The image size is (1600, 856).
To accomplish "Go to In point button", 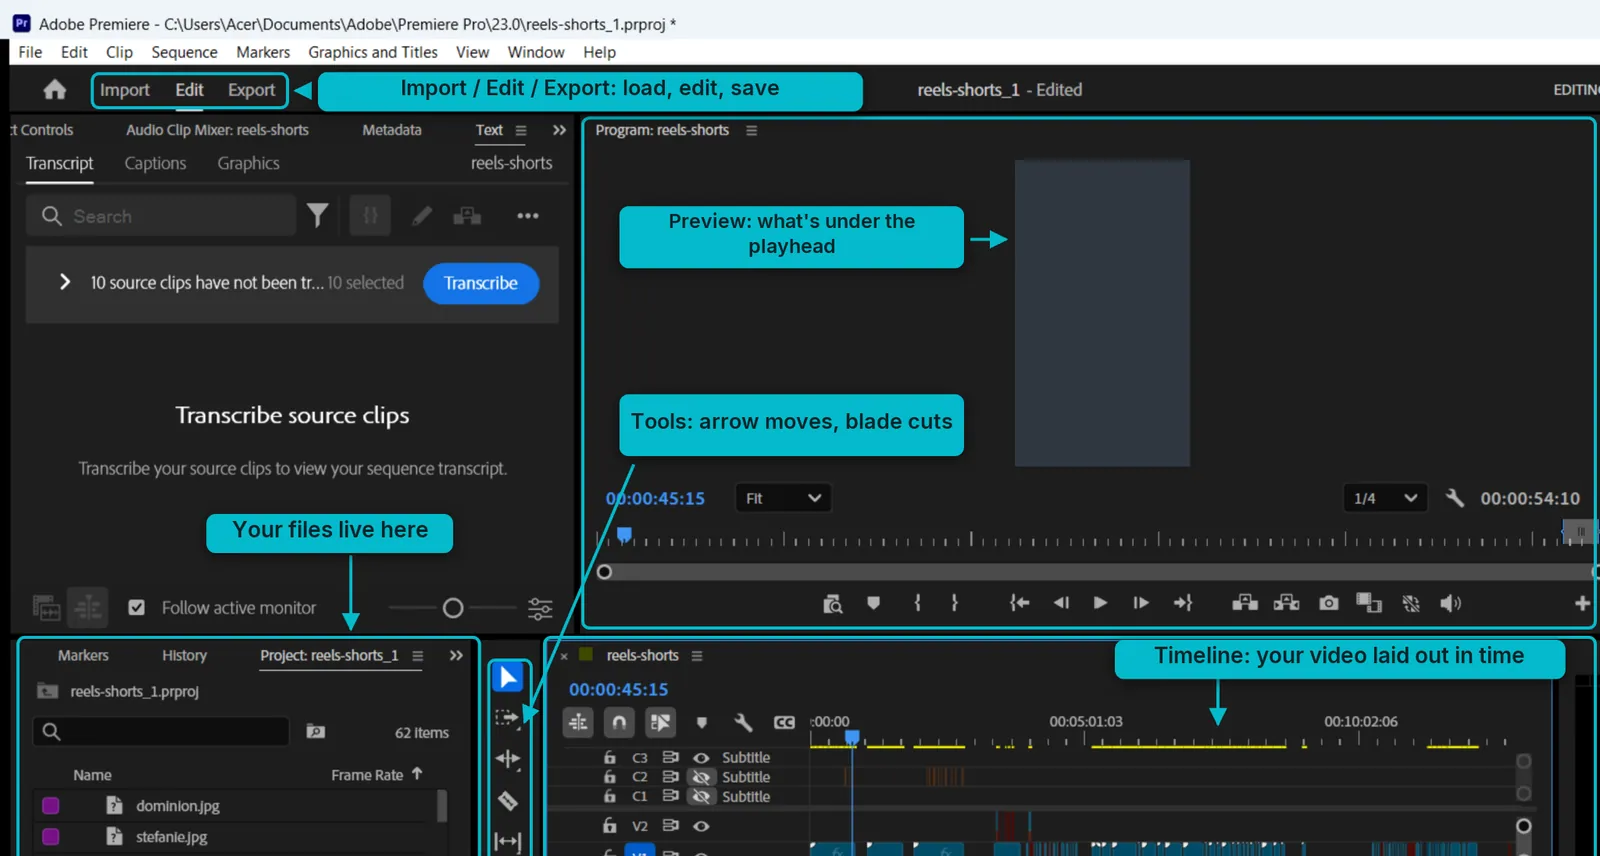I will pos(1019,603).
